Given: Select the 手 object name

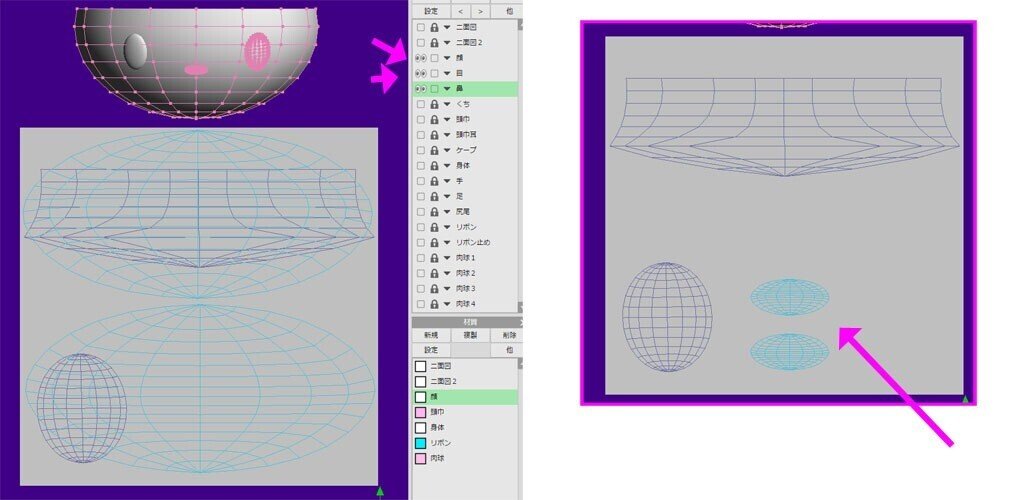Looking at the screenshot, I should pos(459,181).
